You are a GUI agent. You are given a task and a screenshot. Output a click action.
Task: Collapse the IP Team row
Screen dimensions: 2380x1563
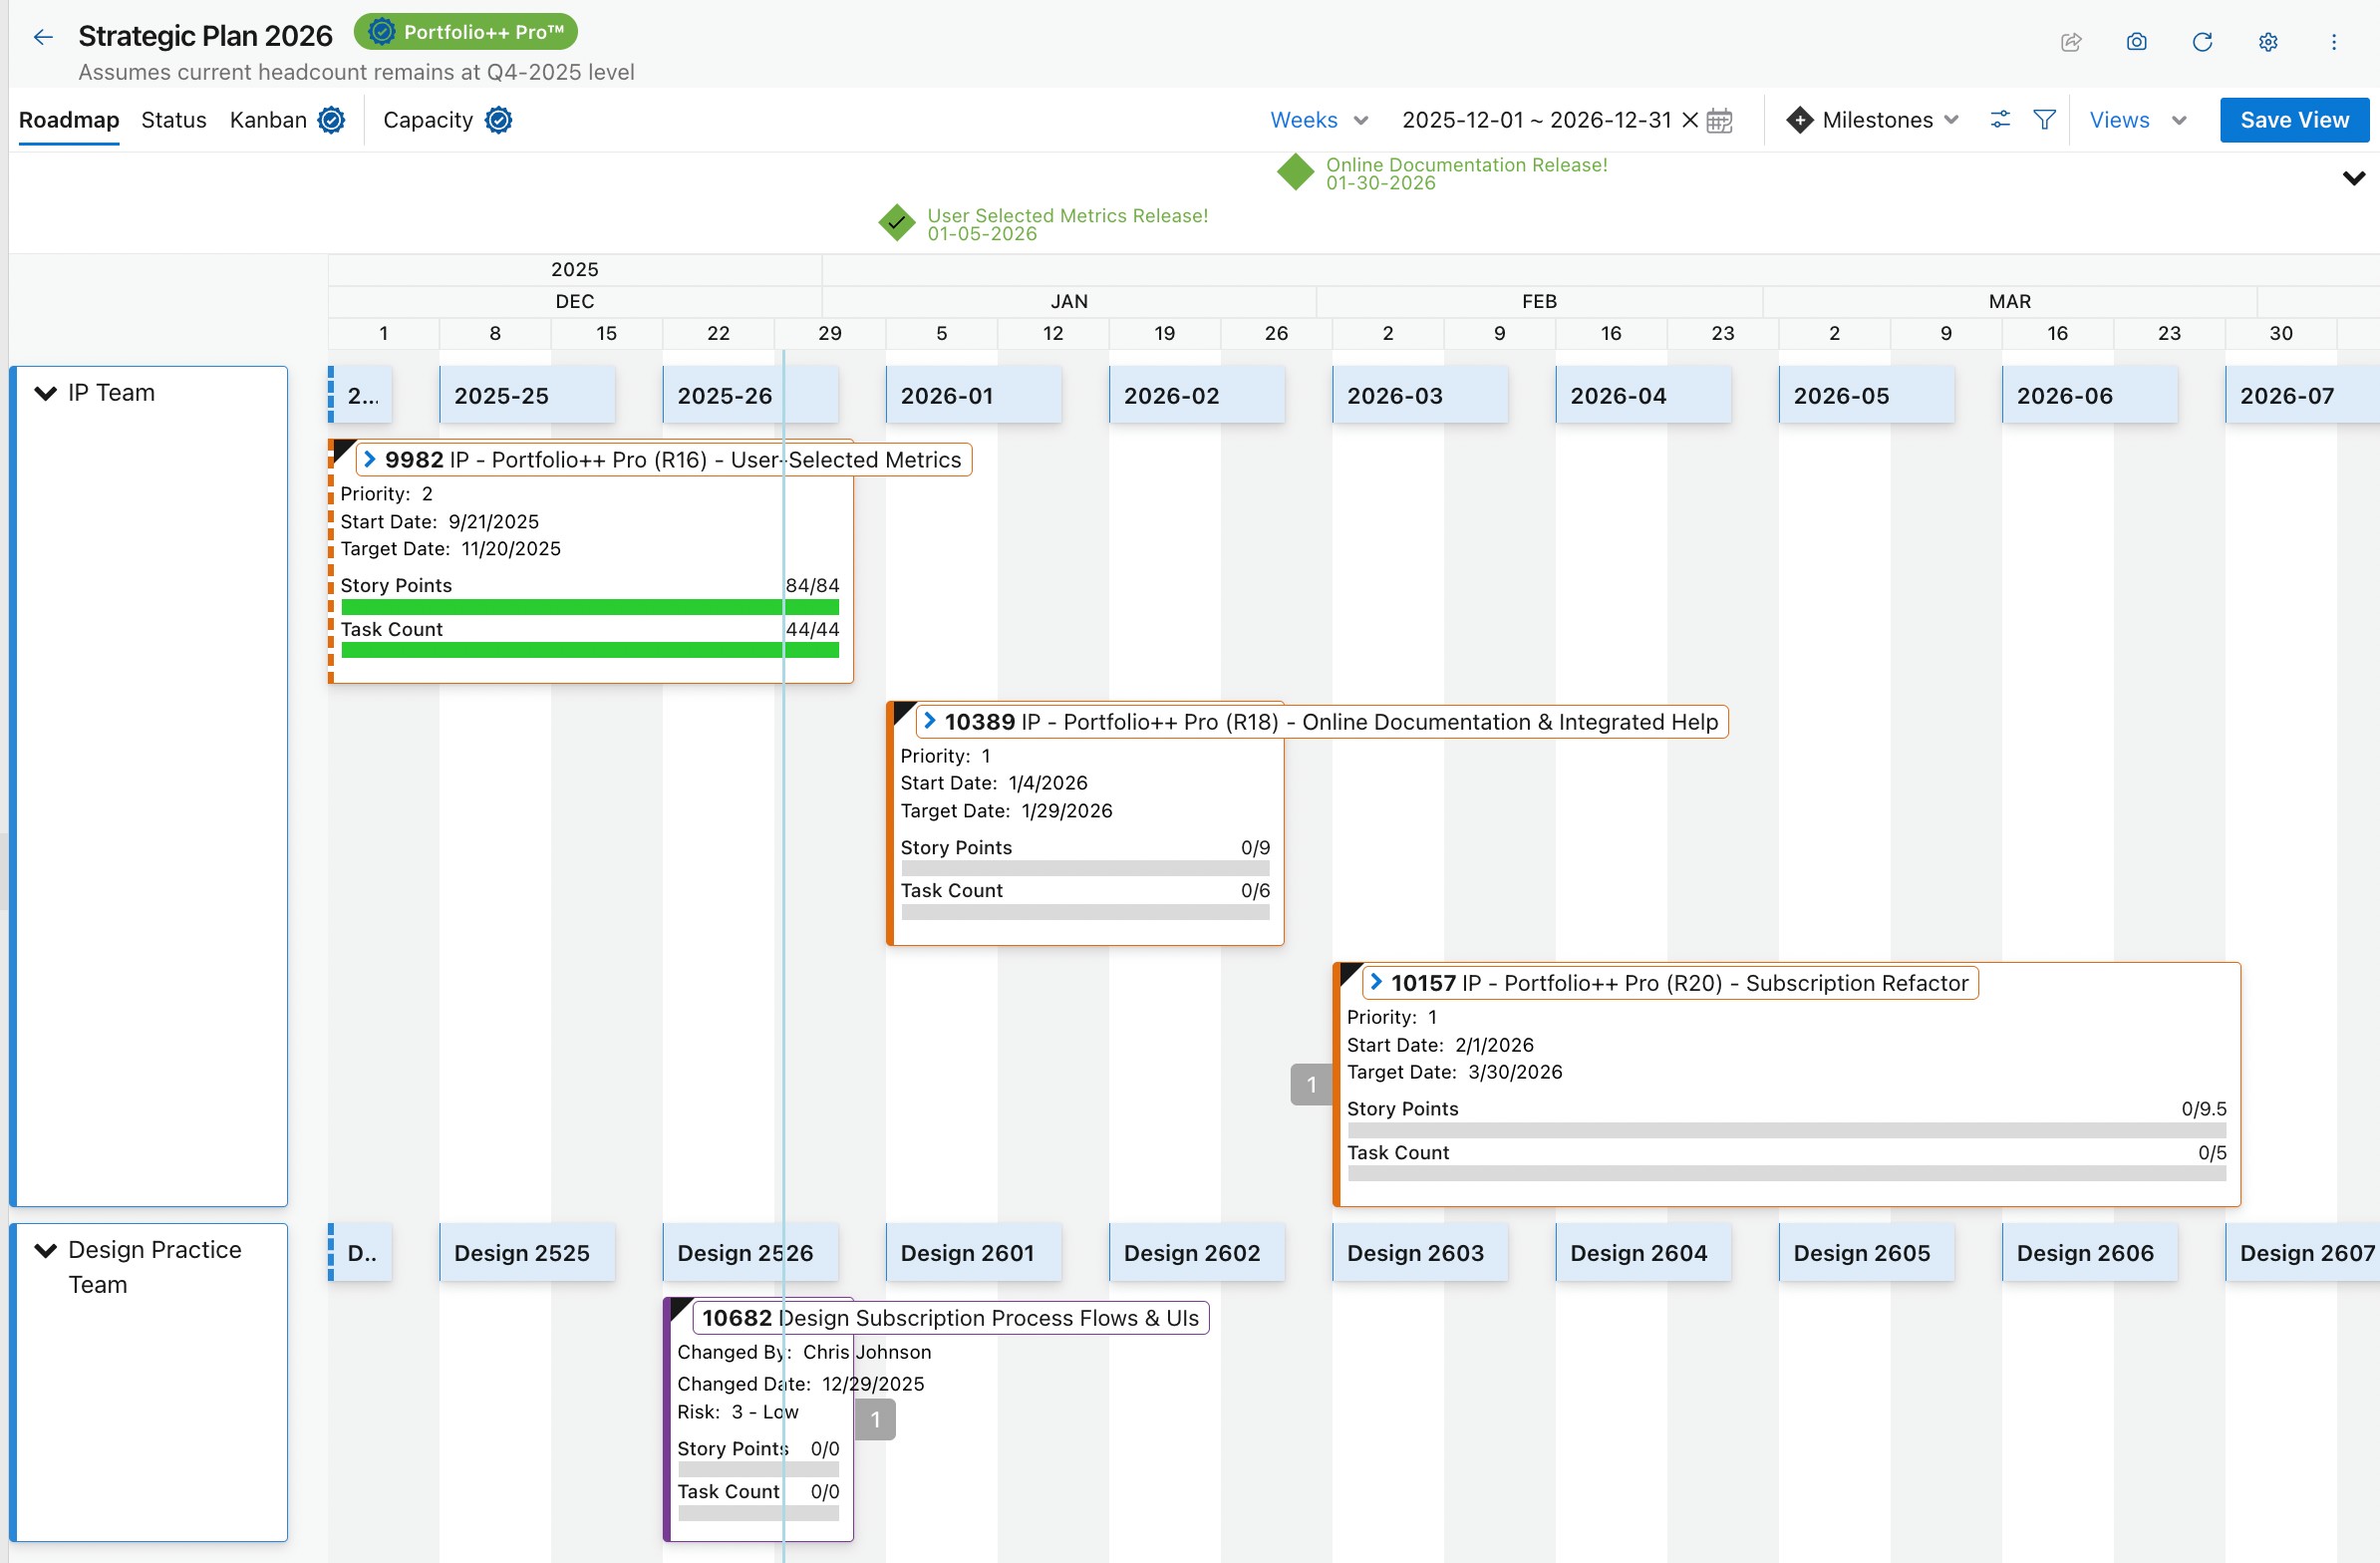(46, 393)
